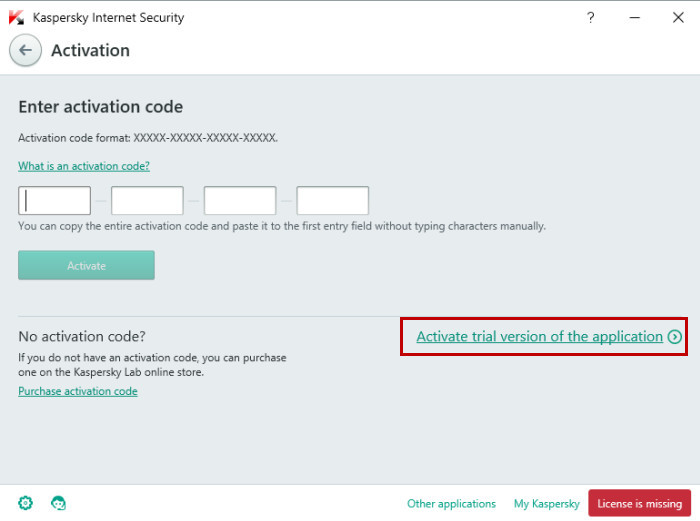
Task: Open 'Other applications' in the bottom bar
Action: (x=451, y=504)
